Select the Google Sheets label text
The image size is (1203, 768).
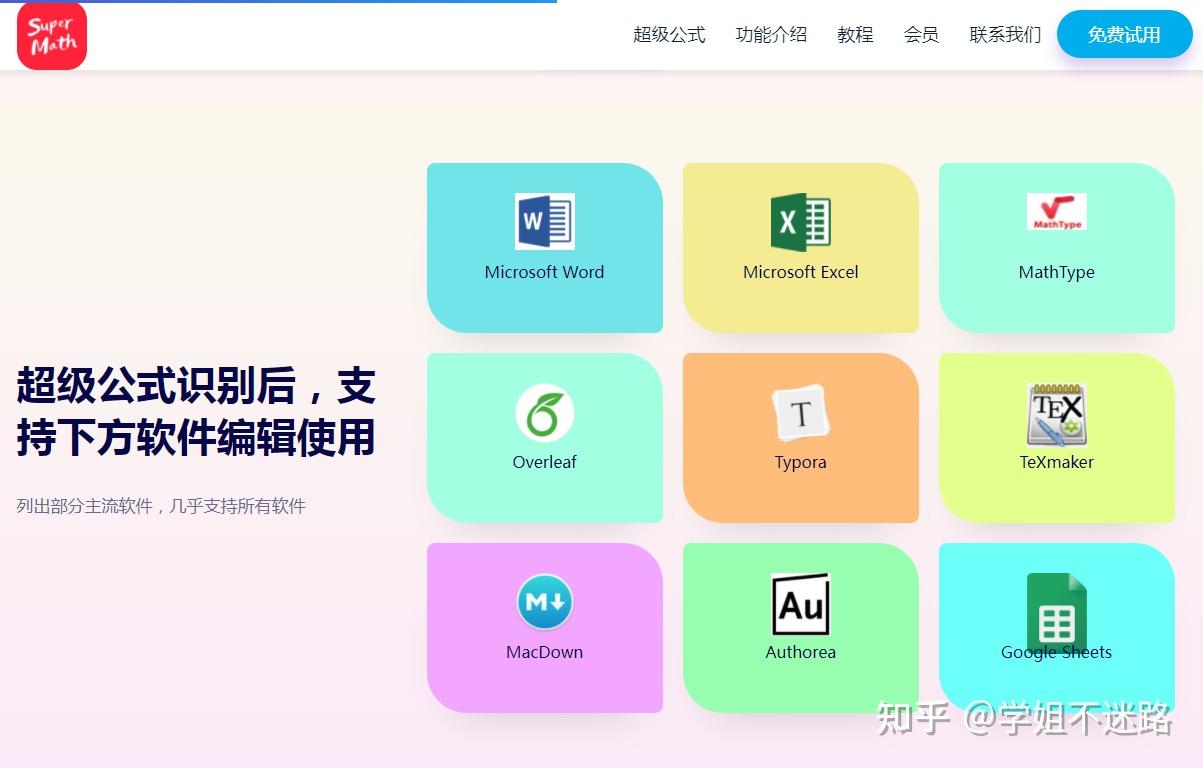click(x=1056, y=652)
